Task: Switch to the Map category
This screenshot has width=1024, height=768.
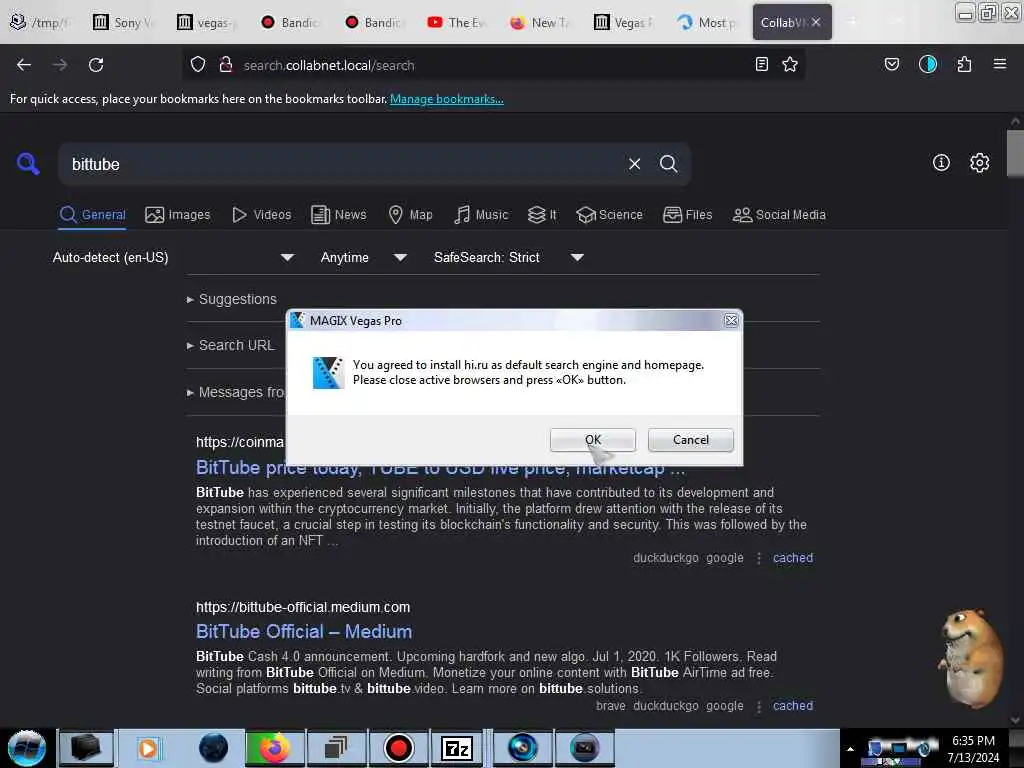Action: [x=410, y=215]
